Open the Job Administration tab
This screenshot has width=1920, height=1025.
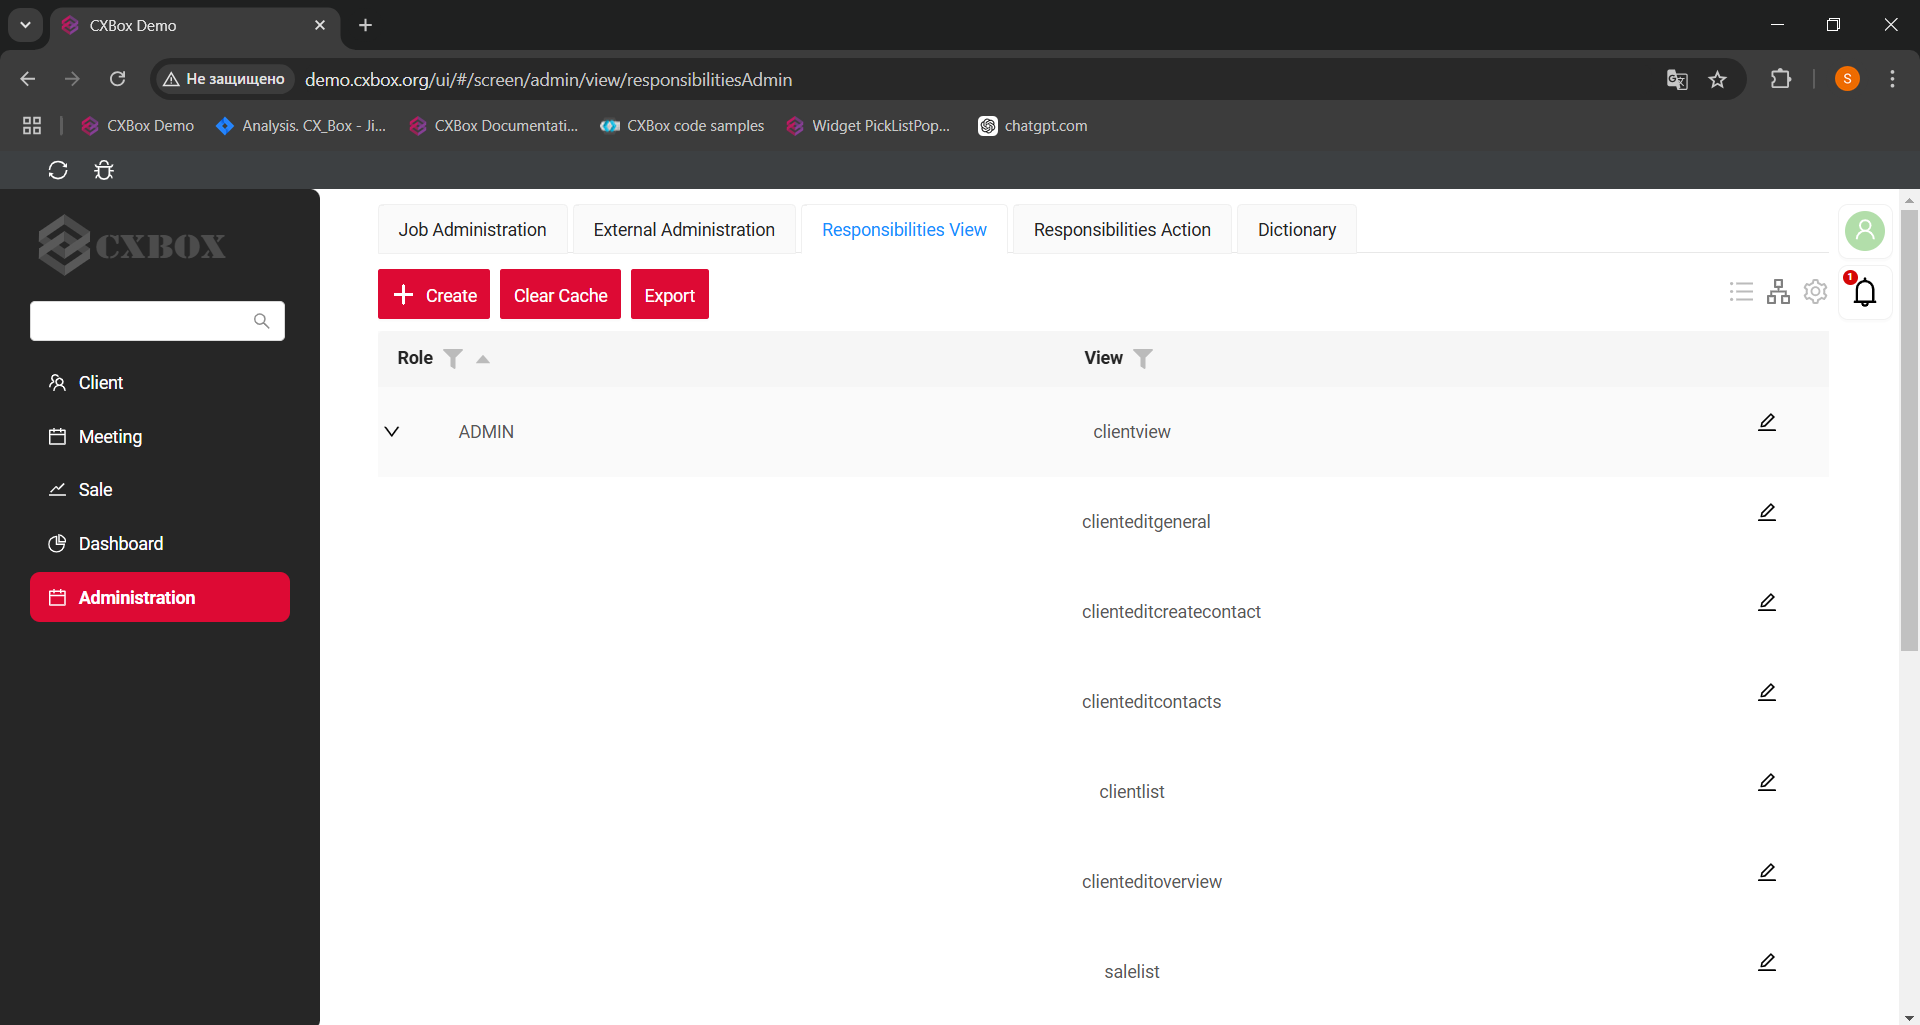[472, 229]
